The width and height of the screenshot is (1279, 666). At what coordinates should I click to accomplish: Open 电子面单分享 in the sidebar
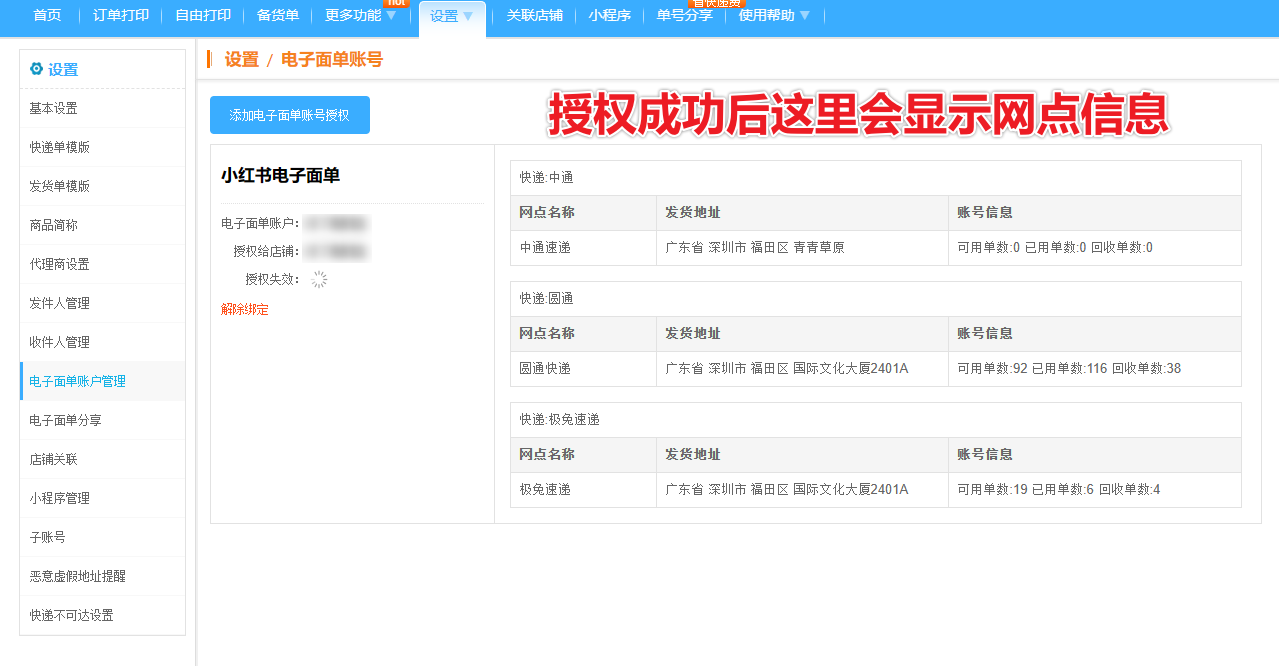pos(102,420)
